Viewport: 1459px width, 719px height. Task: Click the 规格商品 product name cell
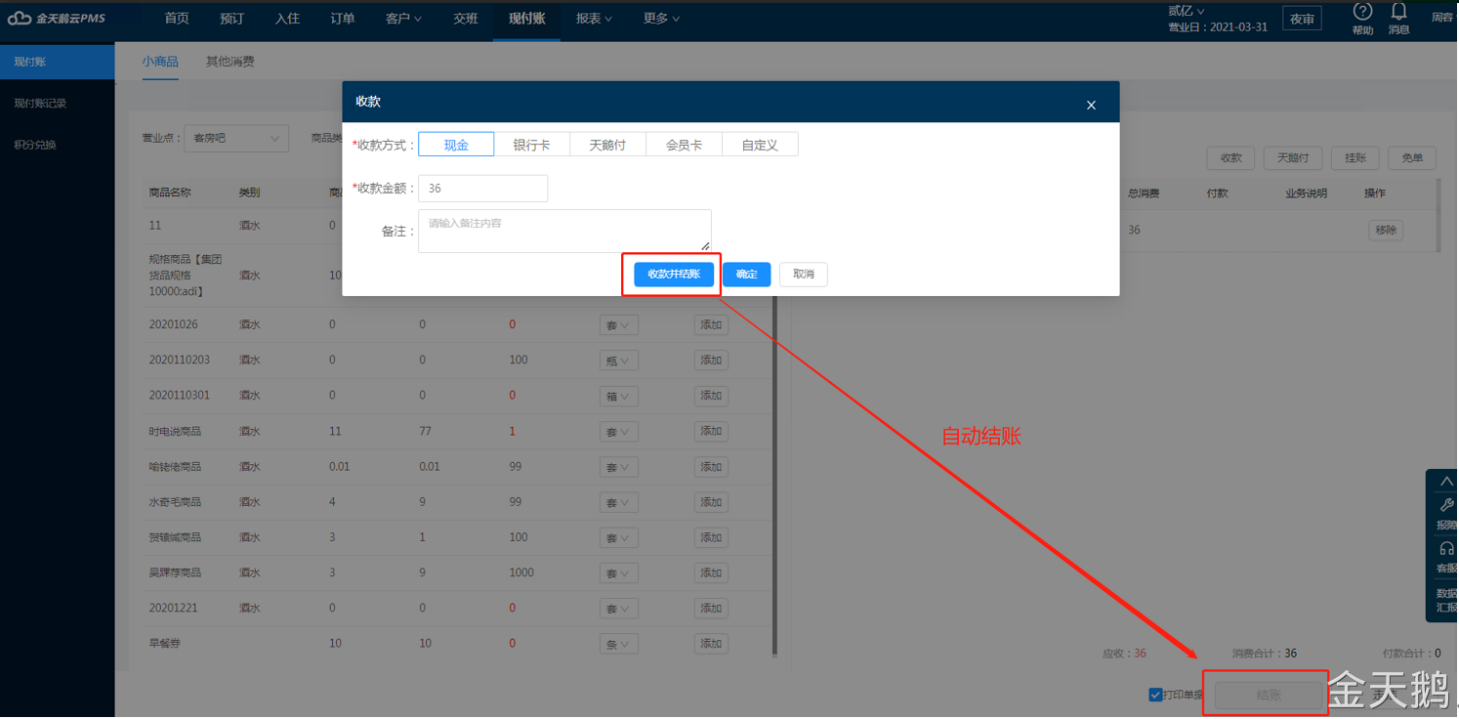click(185, 275)
